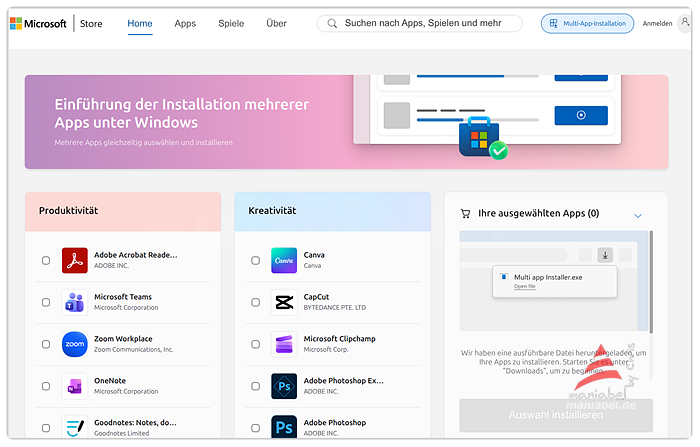Viewport: 700px width, 447px height.
Task: Click the Zoom Communications, Inc. publisher text
Action: click(133, 350)
